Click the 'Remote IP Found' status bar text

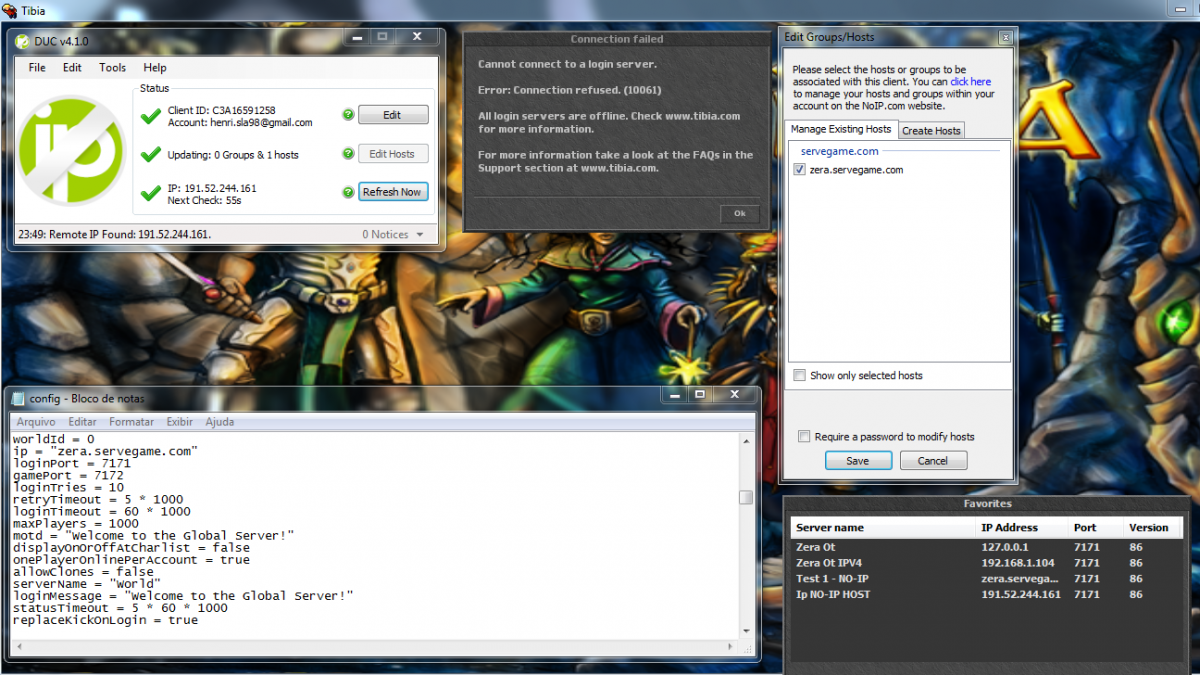click(x=114, y=235)
